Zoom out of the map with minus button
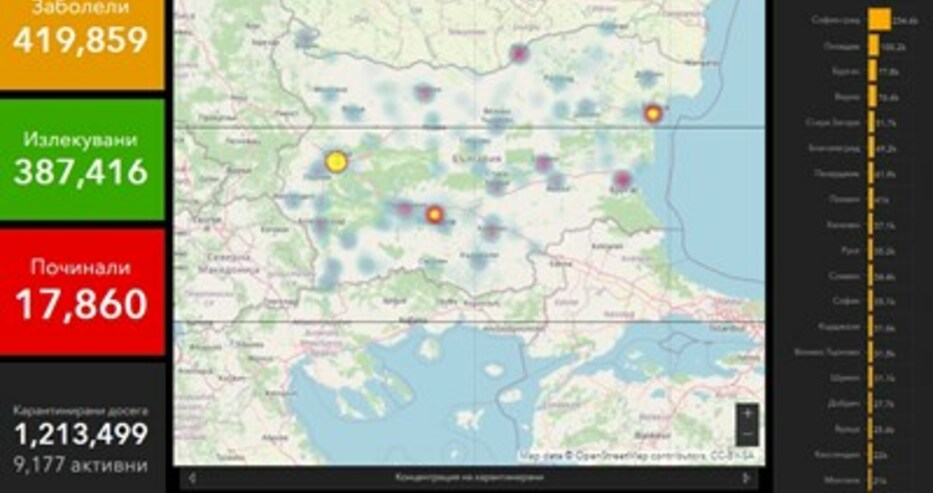 pyautogui.click(x=747, y=435)
